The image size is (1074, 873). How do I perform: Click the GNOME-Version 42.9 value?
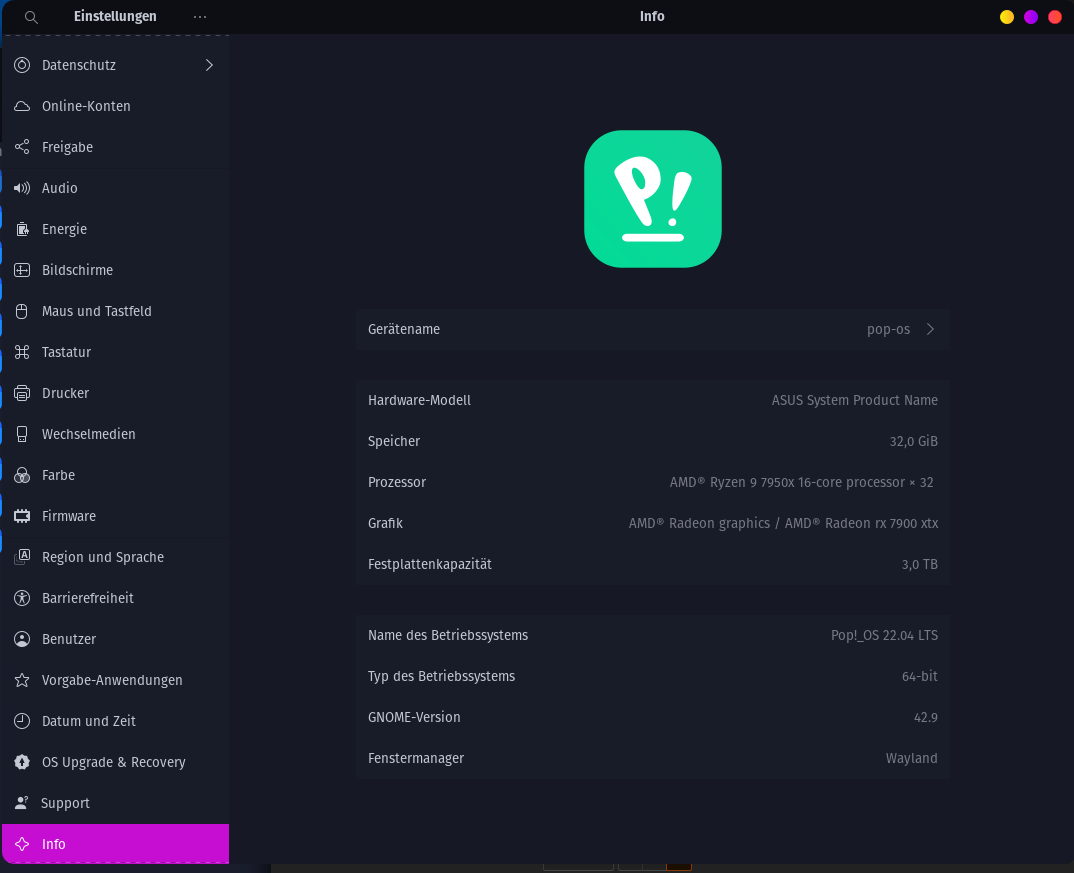[926, 718]
